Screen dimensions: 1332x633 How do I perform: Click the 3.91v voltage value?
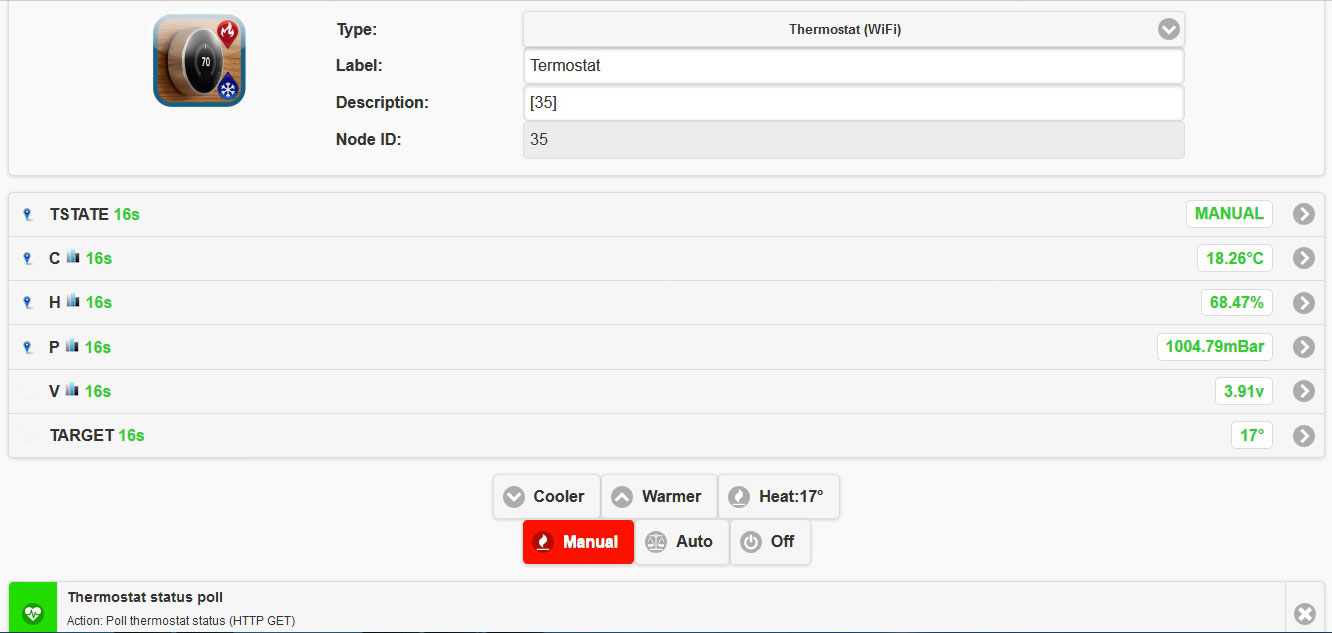(x=1243, y=391)
